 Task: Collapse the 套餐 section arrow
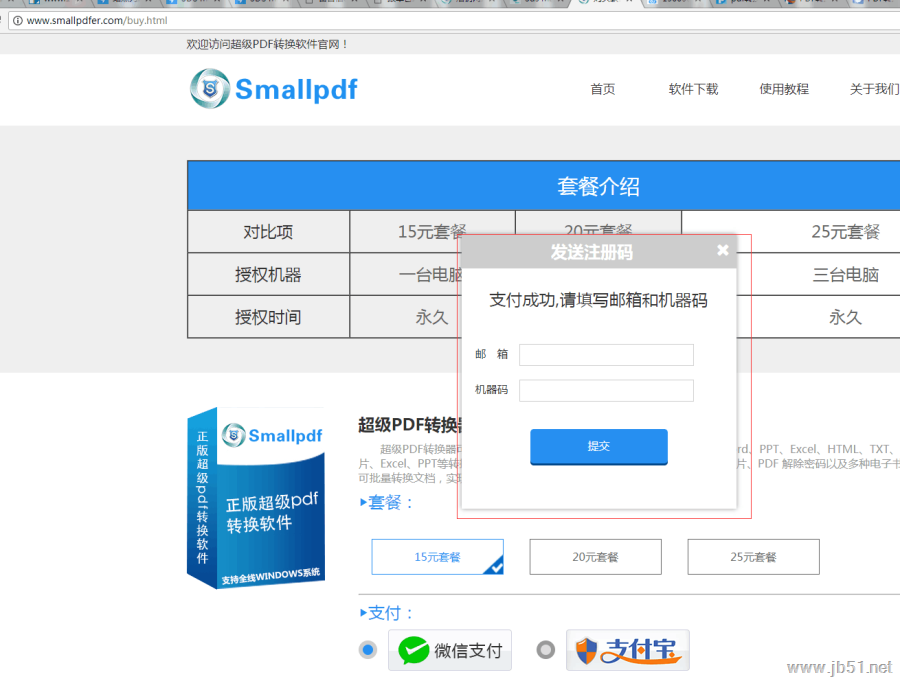(365, 502)
